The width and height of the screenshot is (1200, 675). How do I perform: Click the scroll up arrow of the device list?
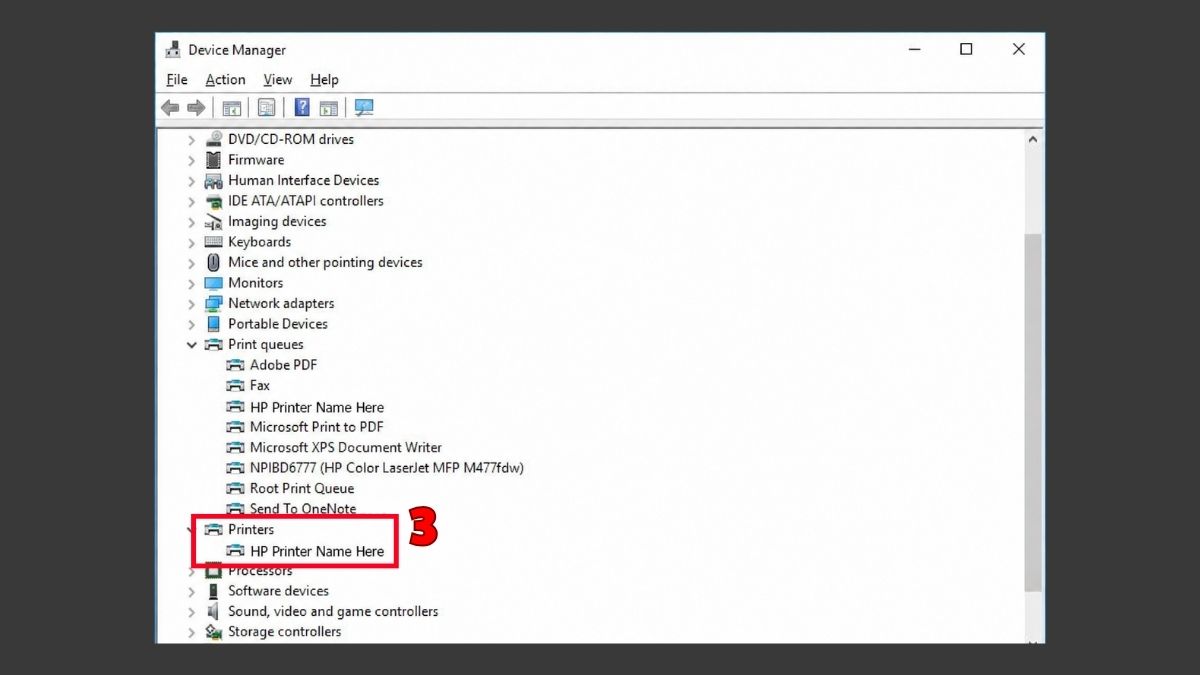click(x=1033, y=140)
